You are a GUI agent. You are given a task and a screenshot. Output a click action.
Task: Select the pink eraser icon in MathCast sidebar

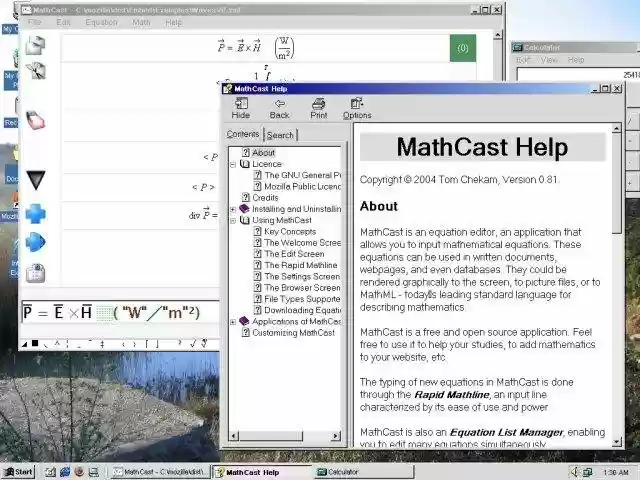coord(35,120)
